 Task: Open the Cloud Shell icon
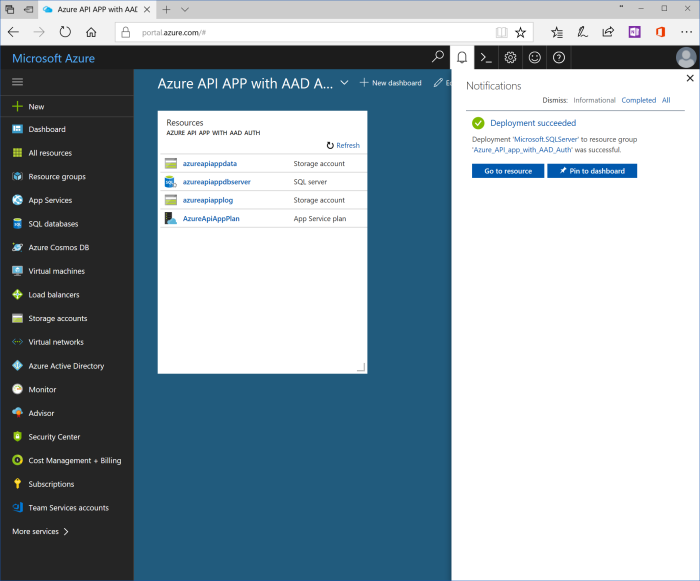[x=486, y=58]
